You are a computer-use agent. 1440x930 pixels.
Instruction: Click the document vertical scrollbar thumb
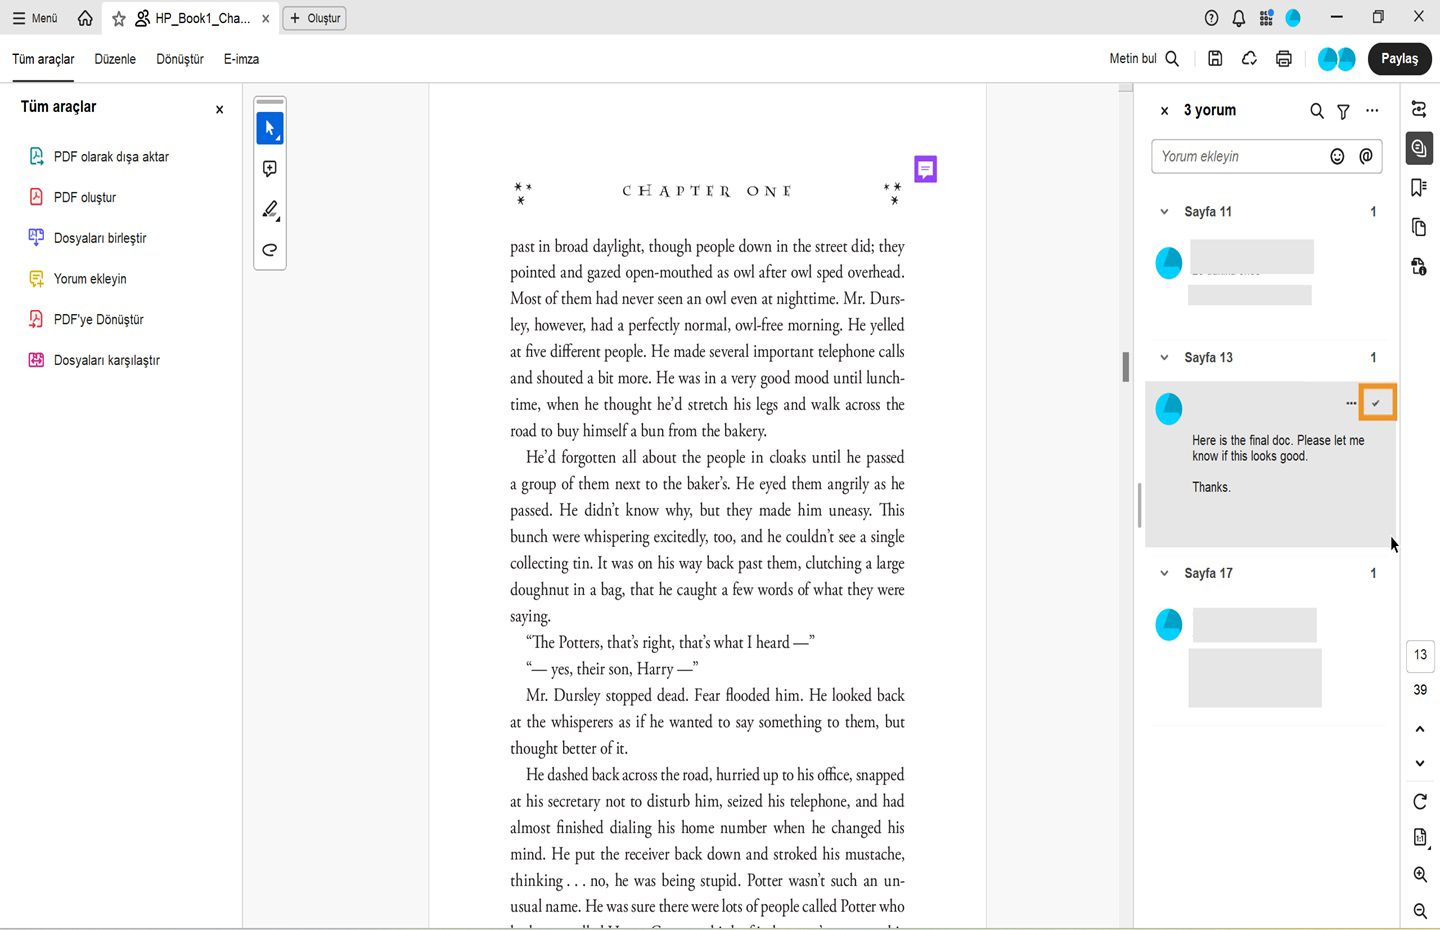click(1126, 367)
